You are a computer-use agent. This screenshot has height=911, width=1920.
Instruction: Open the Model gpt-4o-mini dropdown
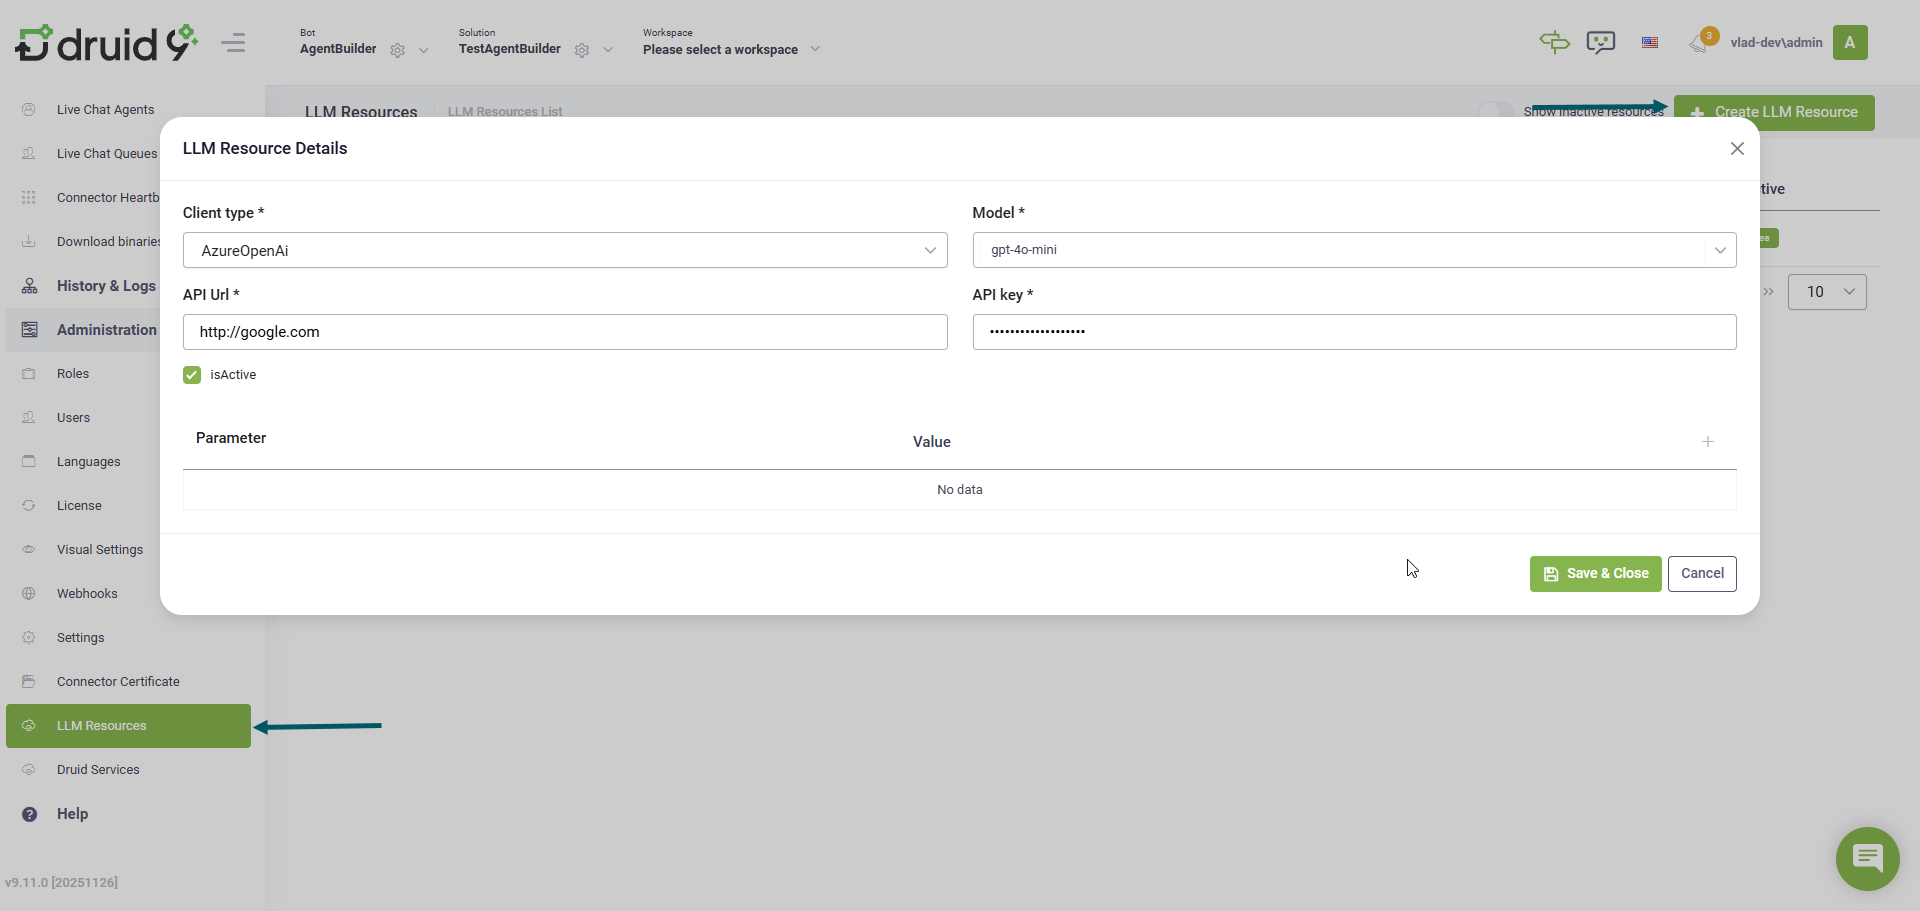(1354, 250)
